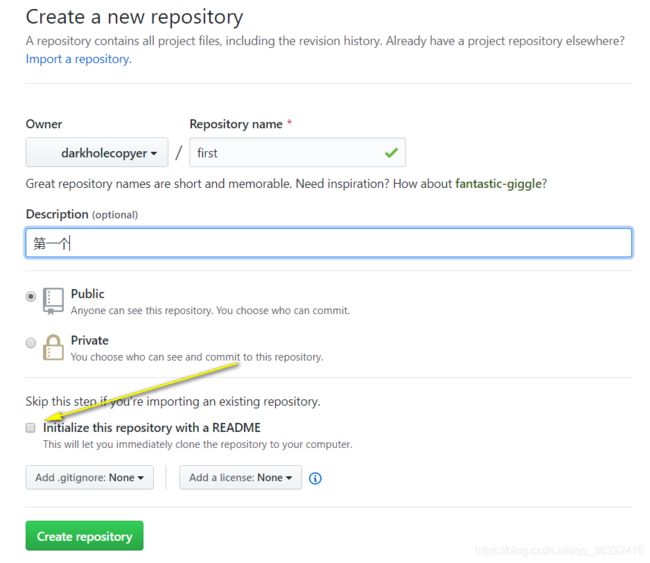
Task: Click into the Description text field
Action: [328, 243]
